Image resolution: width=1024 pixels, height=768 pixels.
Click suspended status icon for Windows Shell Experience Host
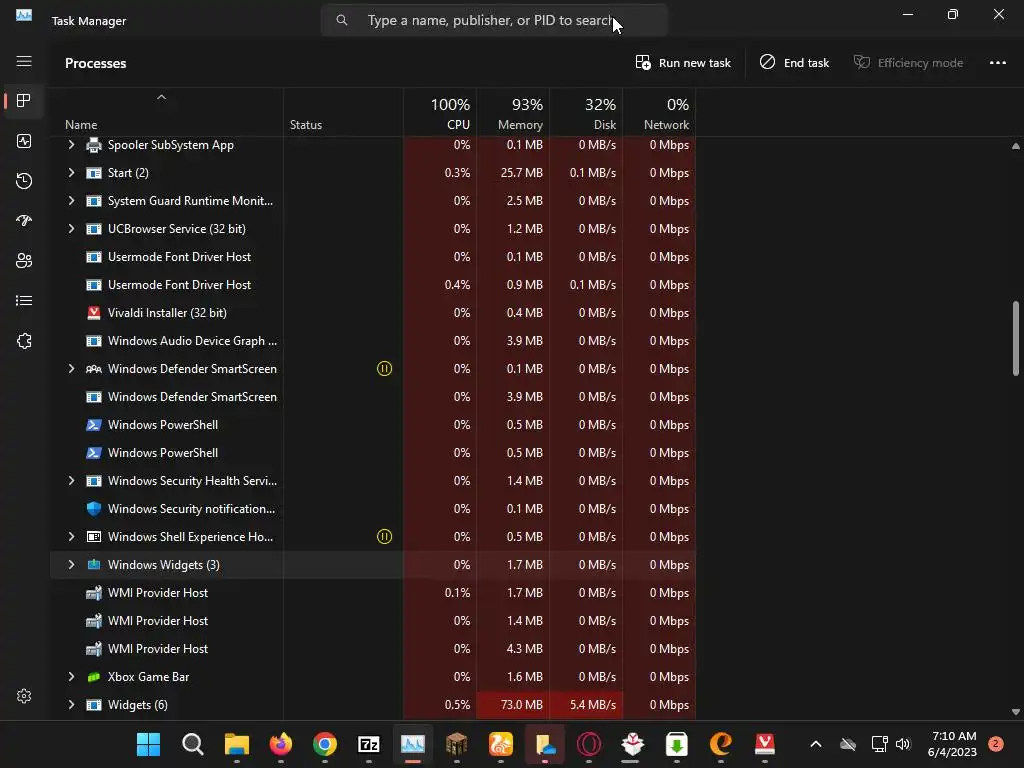coord(385,537)
